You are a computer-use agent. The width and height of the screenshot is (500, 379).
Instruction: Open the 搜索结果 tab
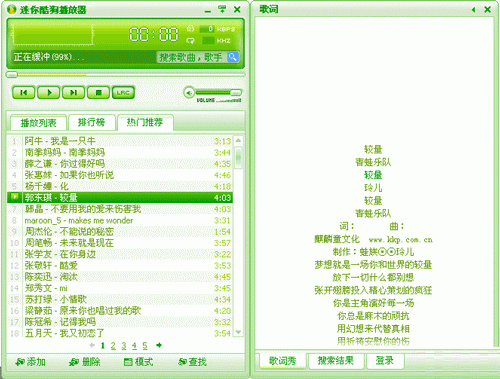pos(336,361)
